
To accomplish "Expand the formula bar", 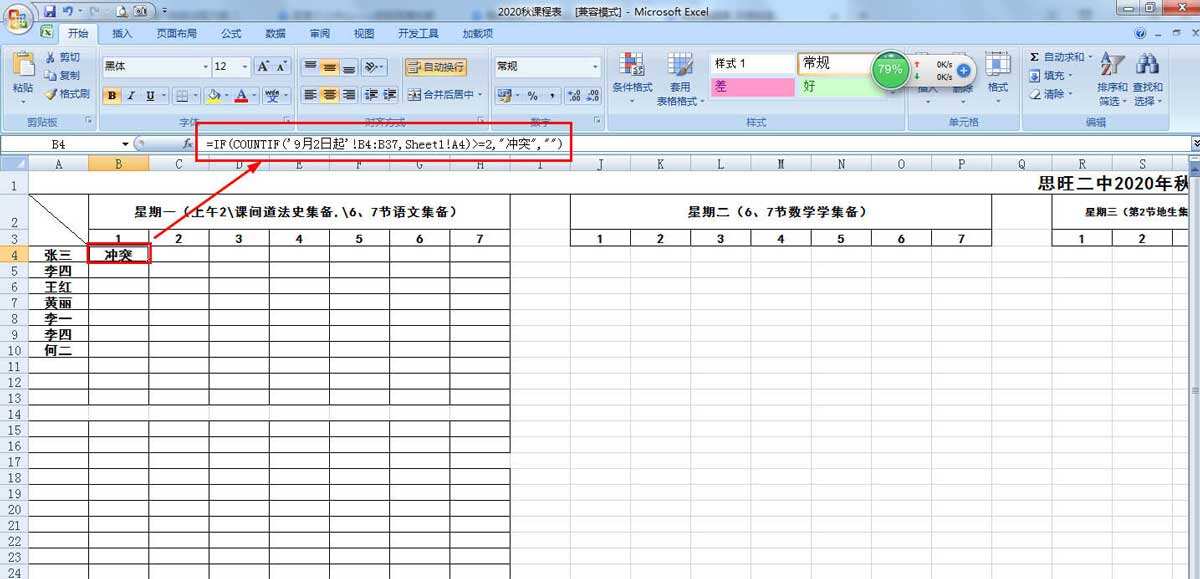I will (x=1194, y=144).
